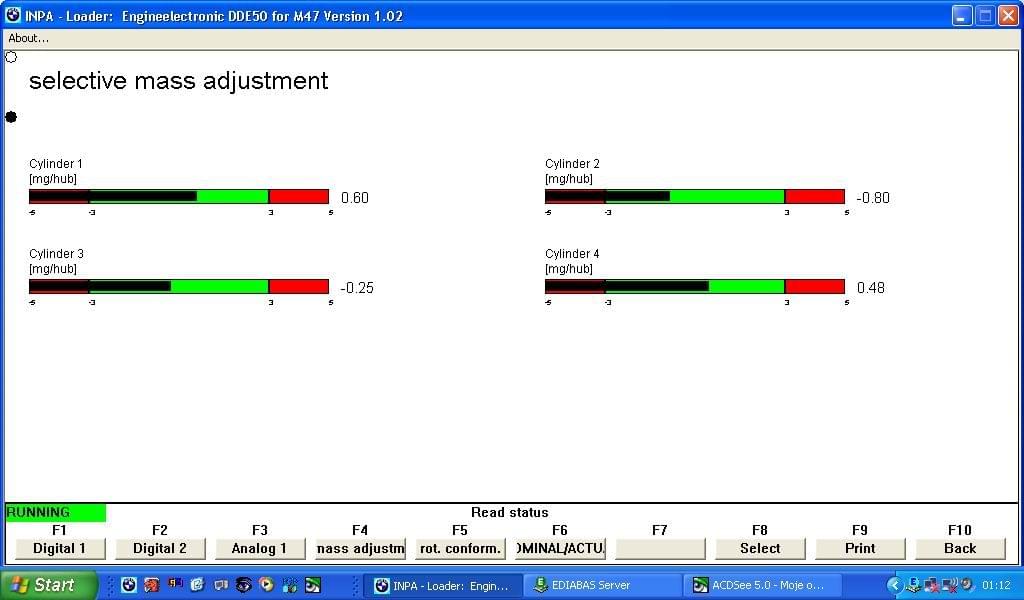Click the Cylinder 3 mass adjustment bar
Viewport: 1024px width, 600px height.
(179, 287)
